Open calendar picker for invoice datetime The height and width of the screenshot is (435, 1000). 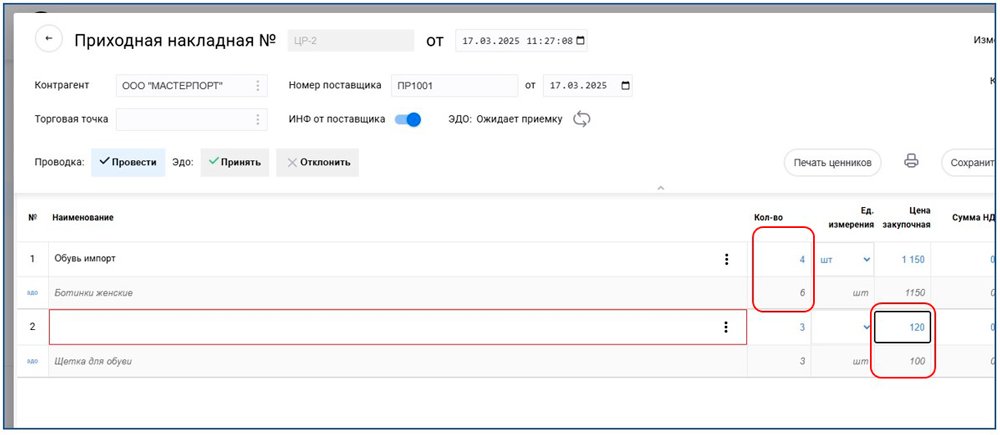point(581,41)
